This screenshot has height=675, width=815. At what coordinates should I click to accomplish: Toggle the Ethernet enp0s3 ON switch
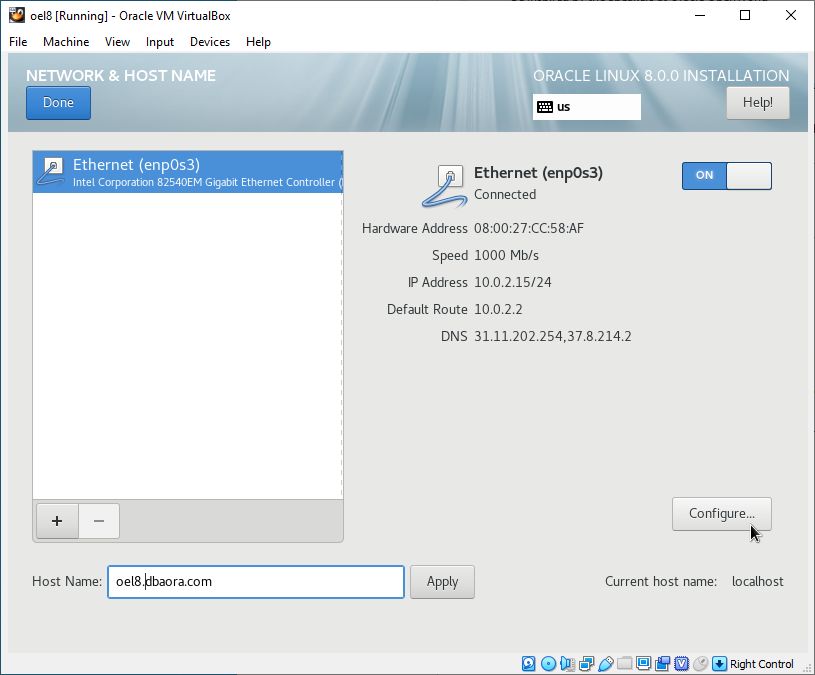coord(727,176)
